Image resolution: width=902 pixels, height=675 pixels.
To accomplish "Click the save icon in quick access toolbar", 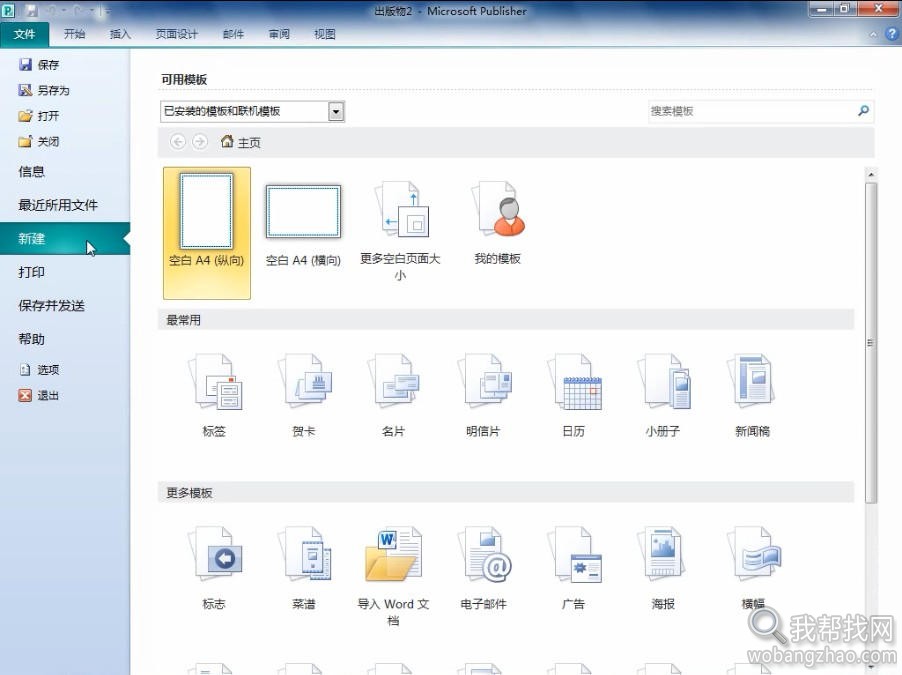I will point(31,10).
